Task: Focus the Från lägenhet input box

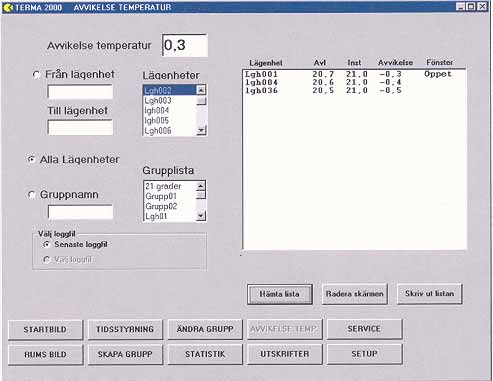Action: point(80,92)
